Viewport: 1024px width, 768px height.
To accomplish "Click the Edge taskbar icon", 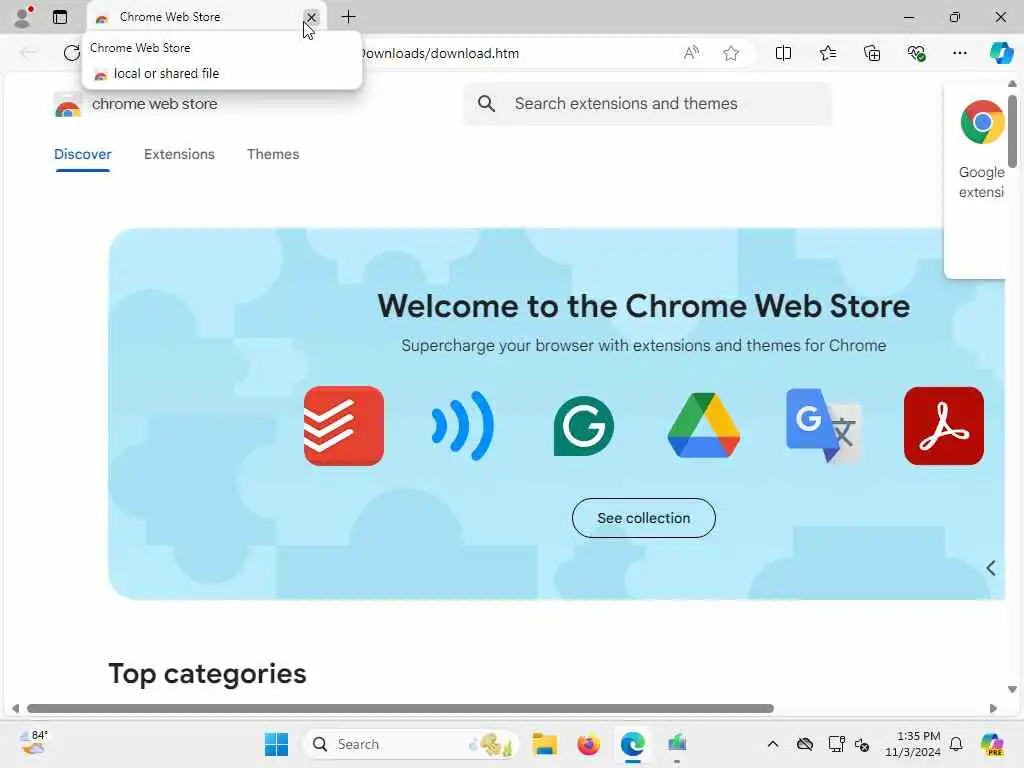I will pyautogui.click(x=633, y=744).
